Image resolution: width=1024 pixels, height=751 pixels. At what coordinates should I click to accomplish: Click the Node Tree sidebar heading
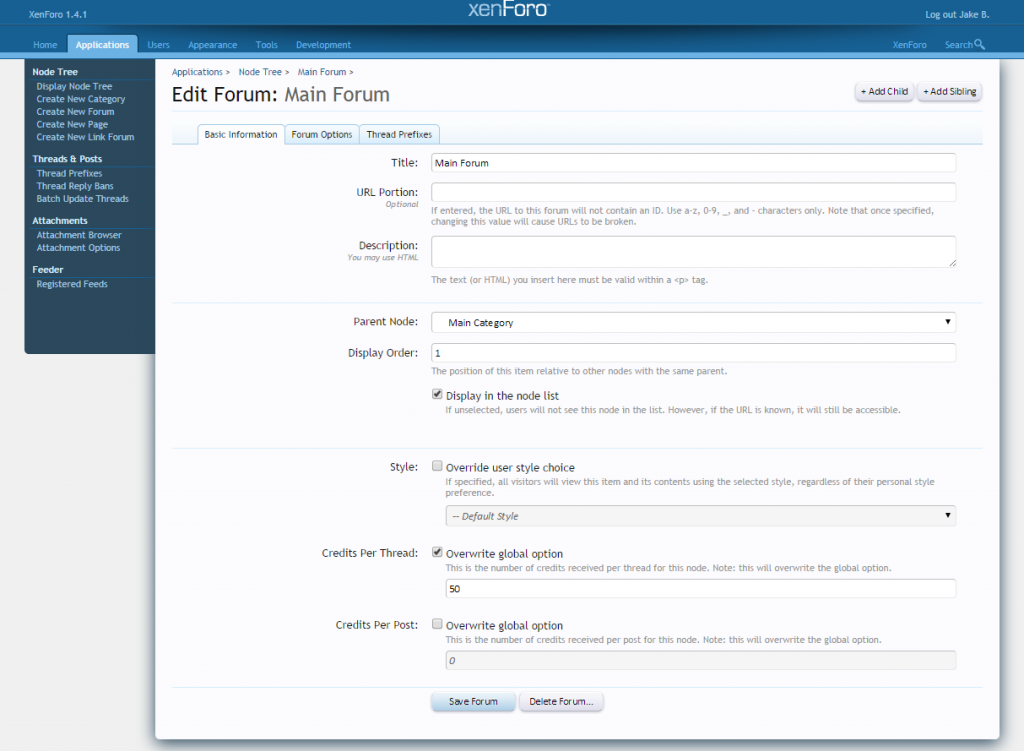[x=55, y=72]
